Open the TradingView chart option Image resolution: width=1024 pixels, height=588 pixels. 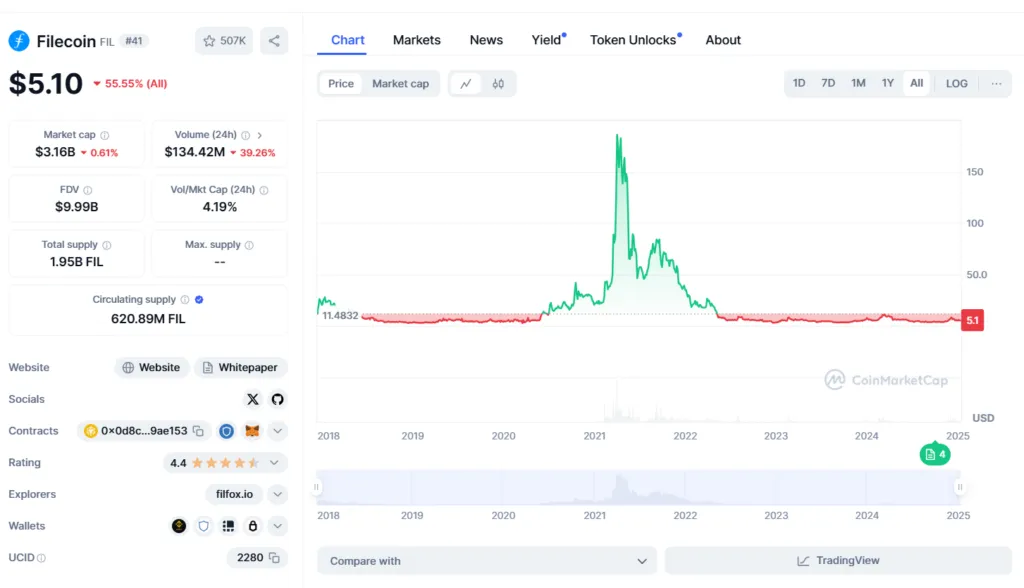[838, 560]
